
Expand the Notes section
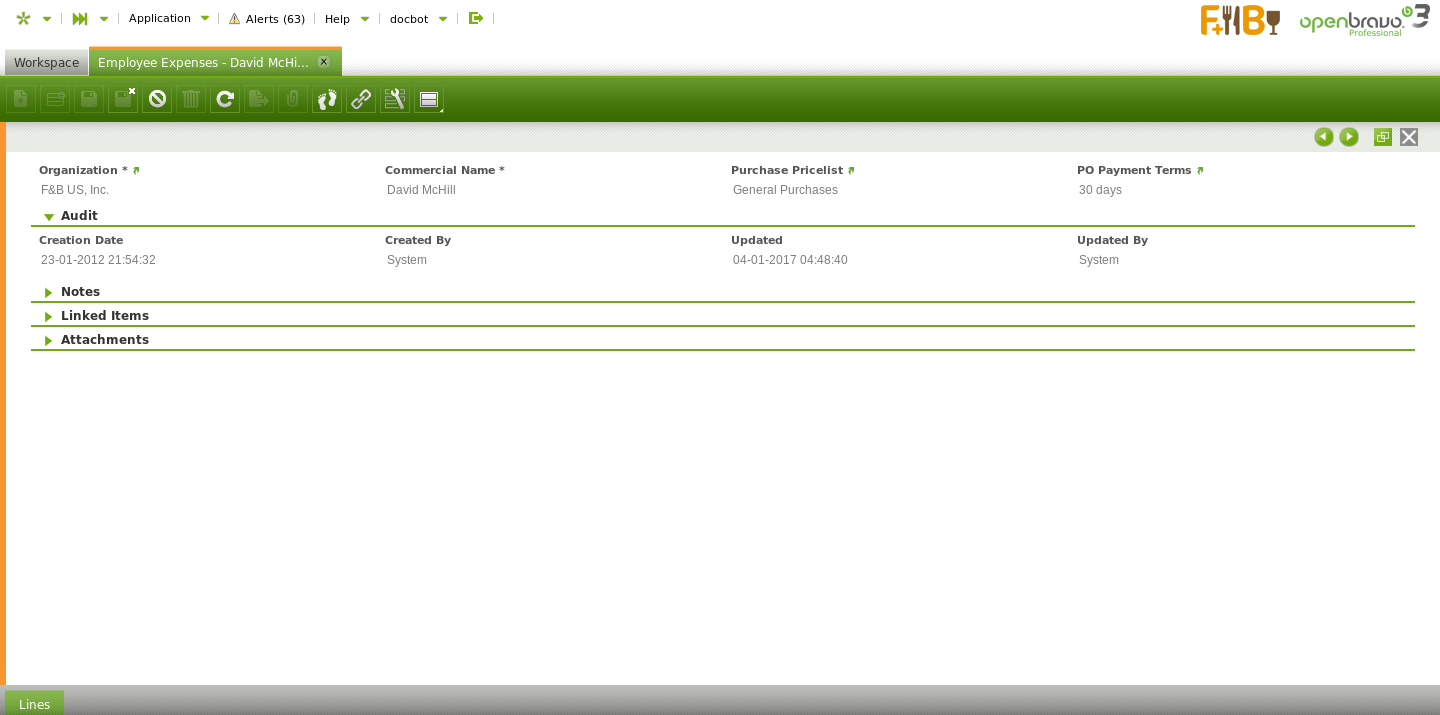click(49, 292)
